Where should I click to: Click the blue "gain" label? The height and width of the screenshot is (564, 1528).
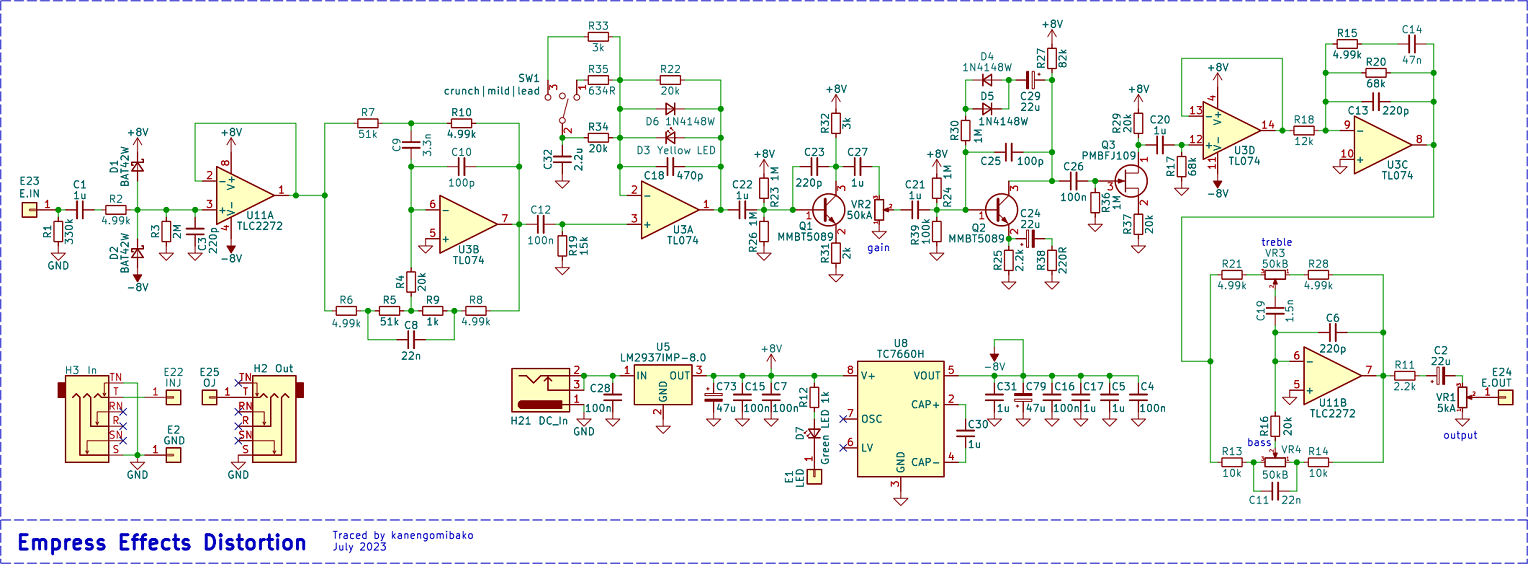tap(880, 246)
